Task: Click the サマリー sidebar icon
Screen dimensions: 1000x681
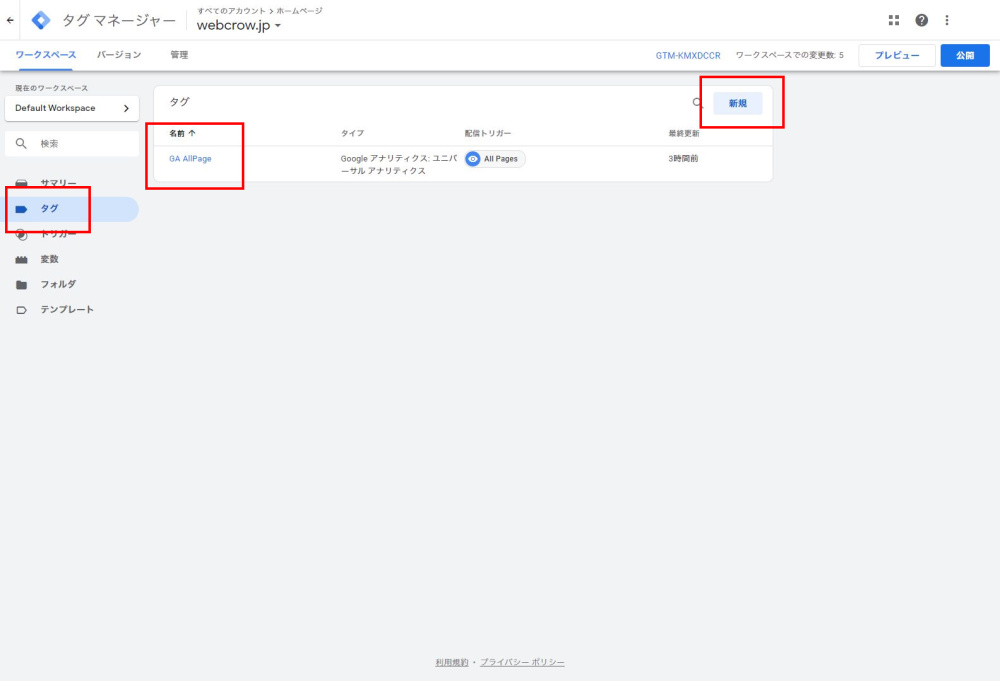Action: coord(22,184)
